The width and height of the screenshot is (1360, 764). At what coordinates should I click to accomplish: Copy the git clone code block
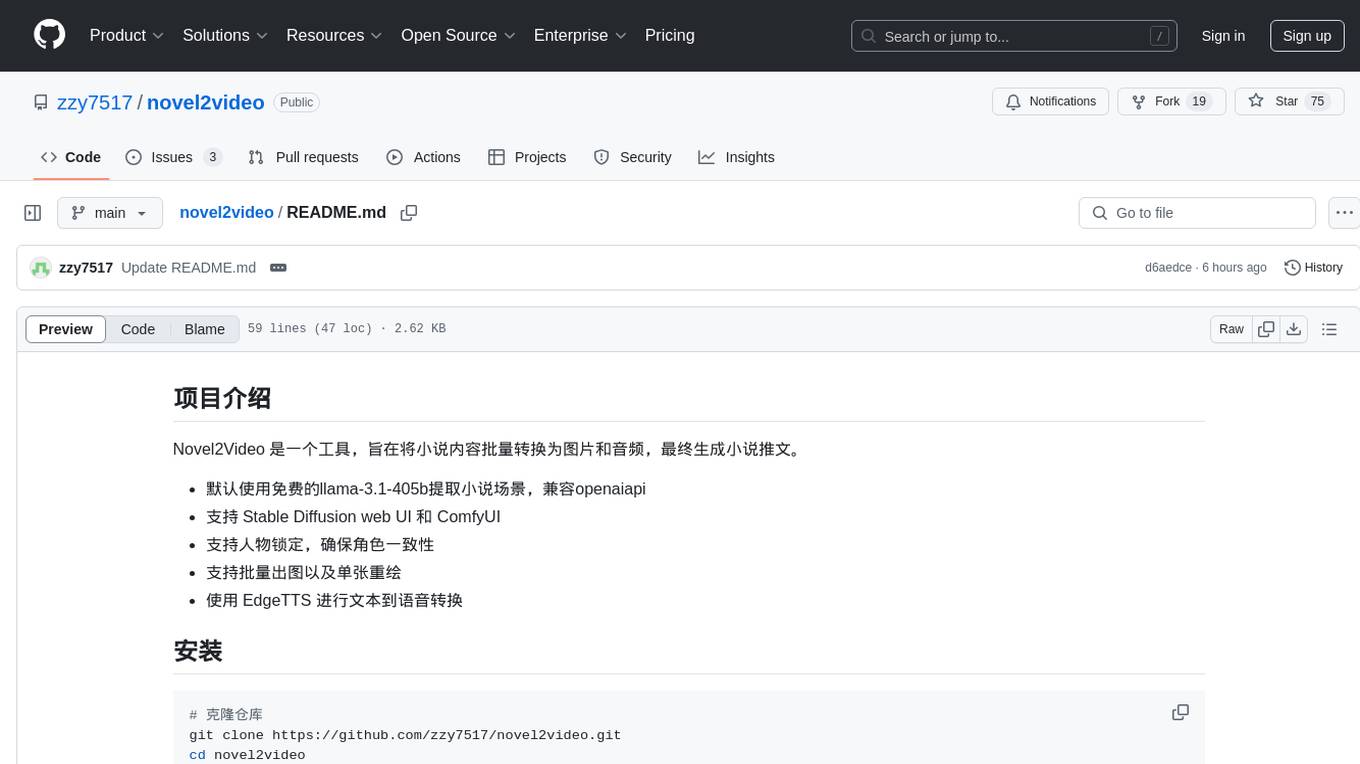[x=1181, y=712]
